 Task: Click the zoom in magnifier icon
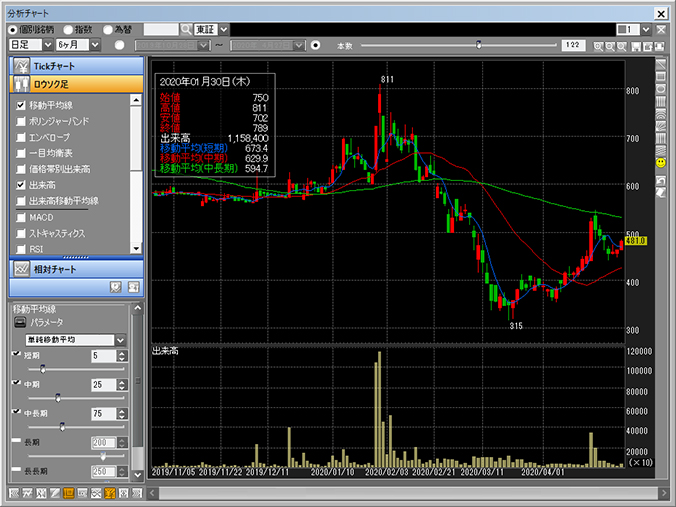[598, 46]
